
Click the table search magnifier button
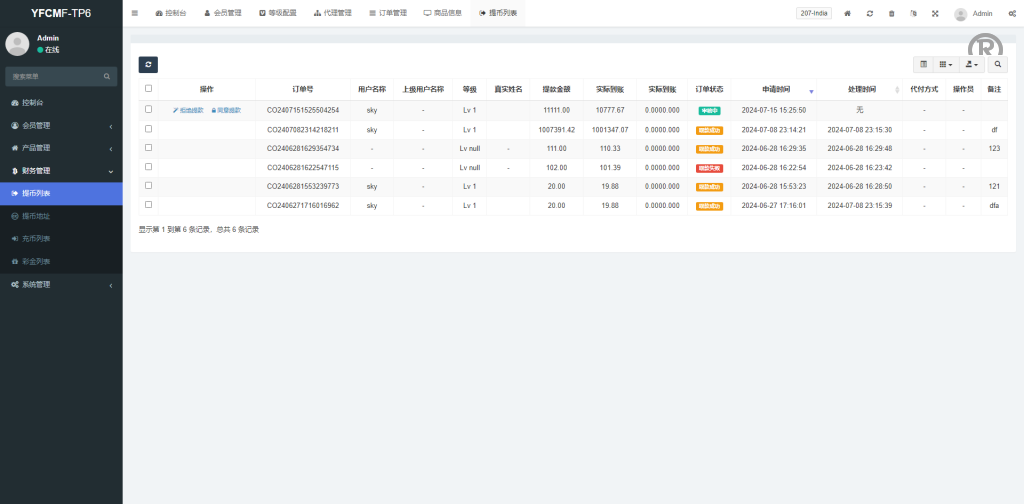[997, 64]
